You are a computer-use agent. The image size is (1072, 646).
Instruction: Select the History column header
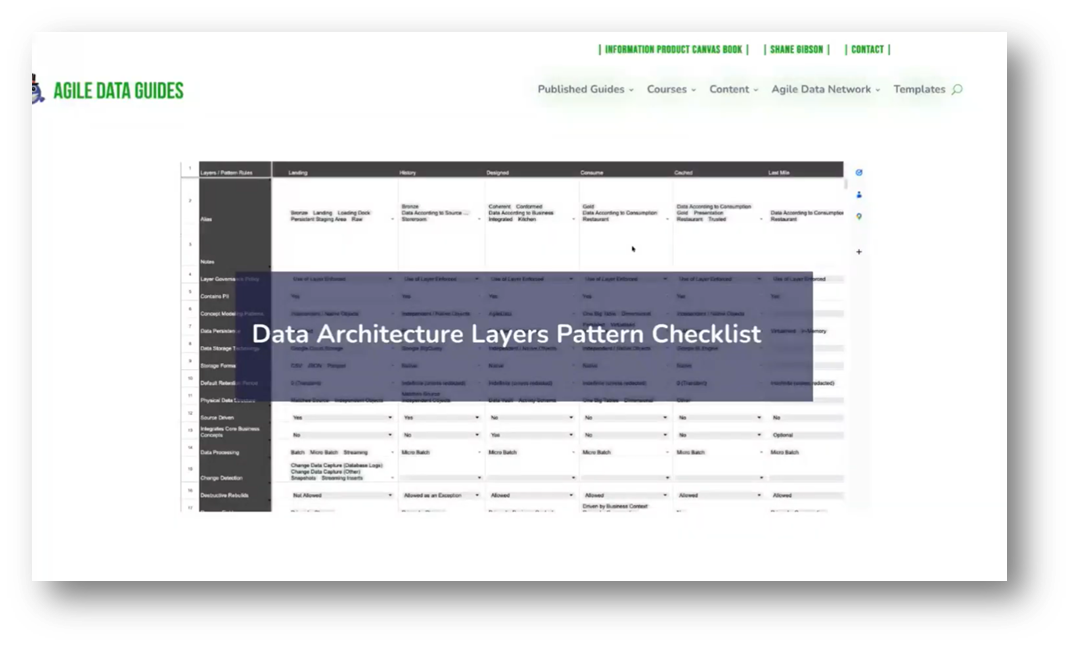point(407,173)
